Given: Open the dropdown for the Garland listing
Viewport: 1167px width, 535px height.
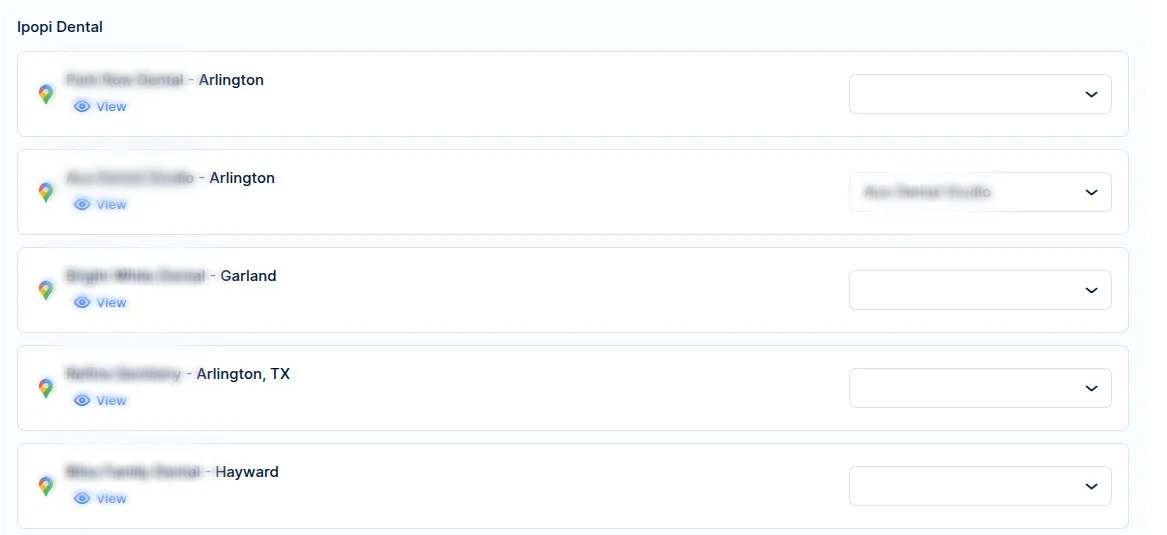Looking at the screenshot, I should pyautogui.click(x=979, y=290).
